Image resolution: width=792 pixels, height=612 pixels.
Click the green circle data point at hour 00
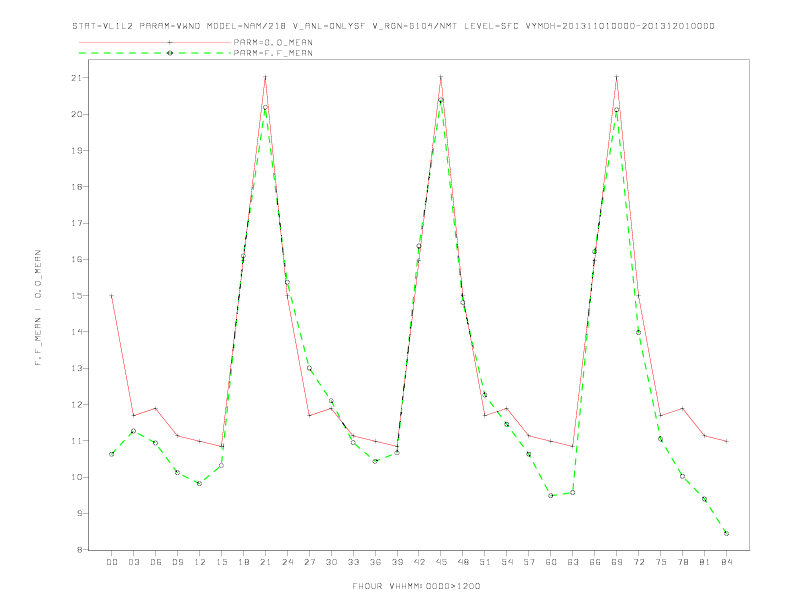(112, 454)
